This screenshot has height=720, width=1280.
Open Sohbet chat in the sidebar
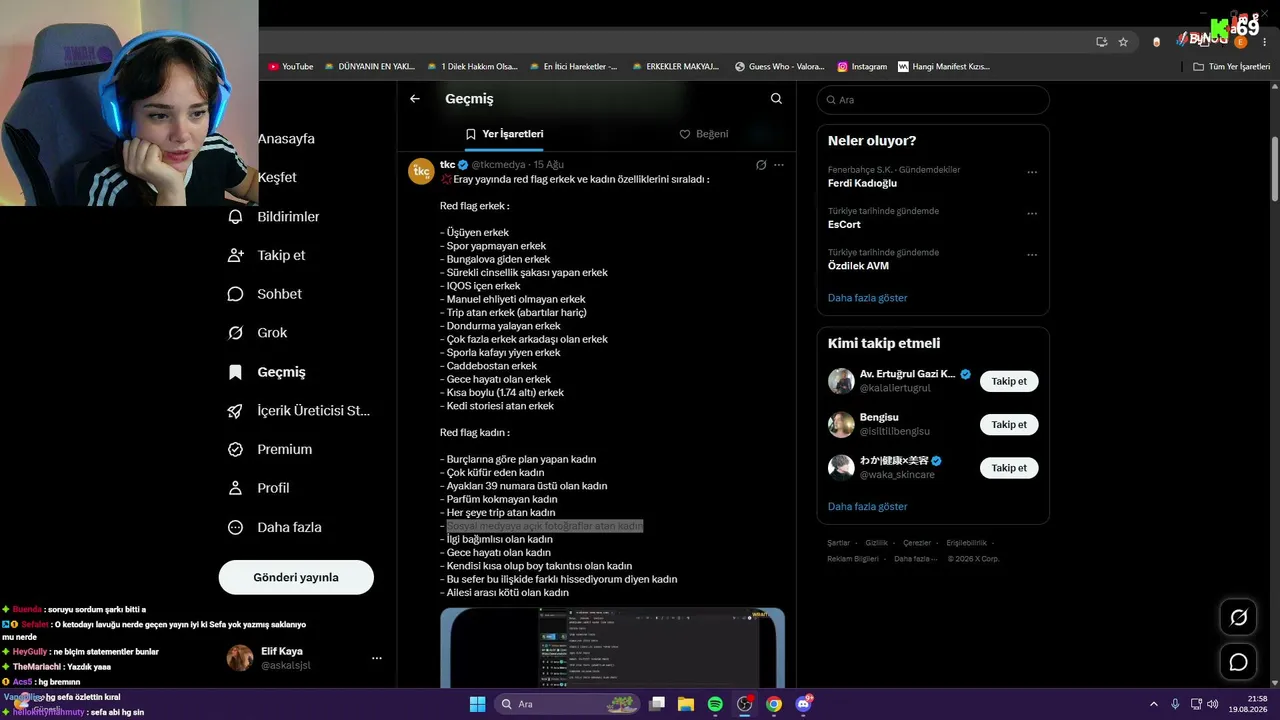[x=265, y=294]
